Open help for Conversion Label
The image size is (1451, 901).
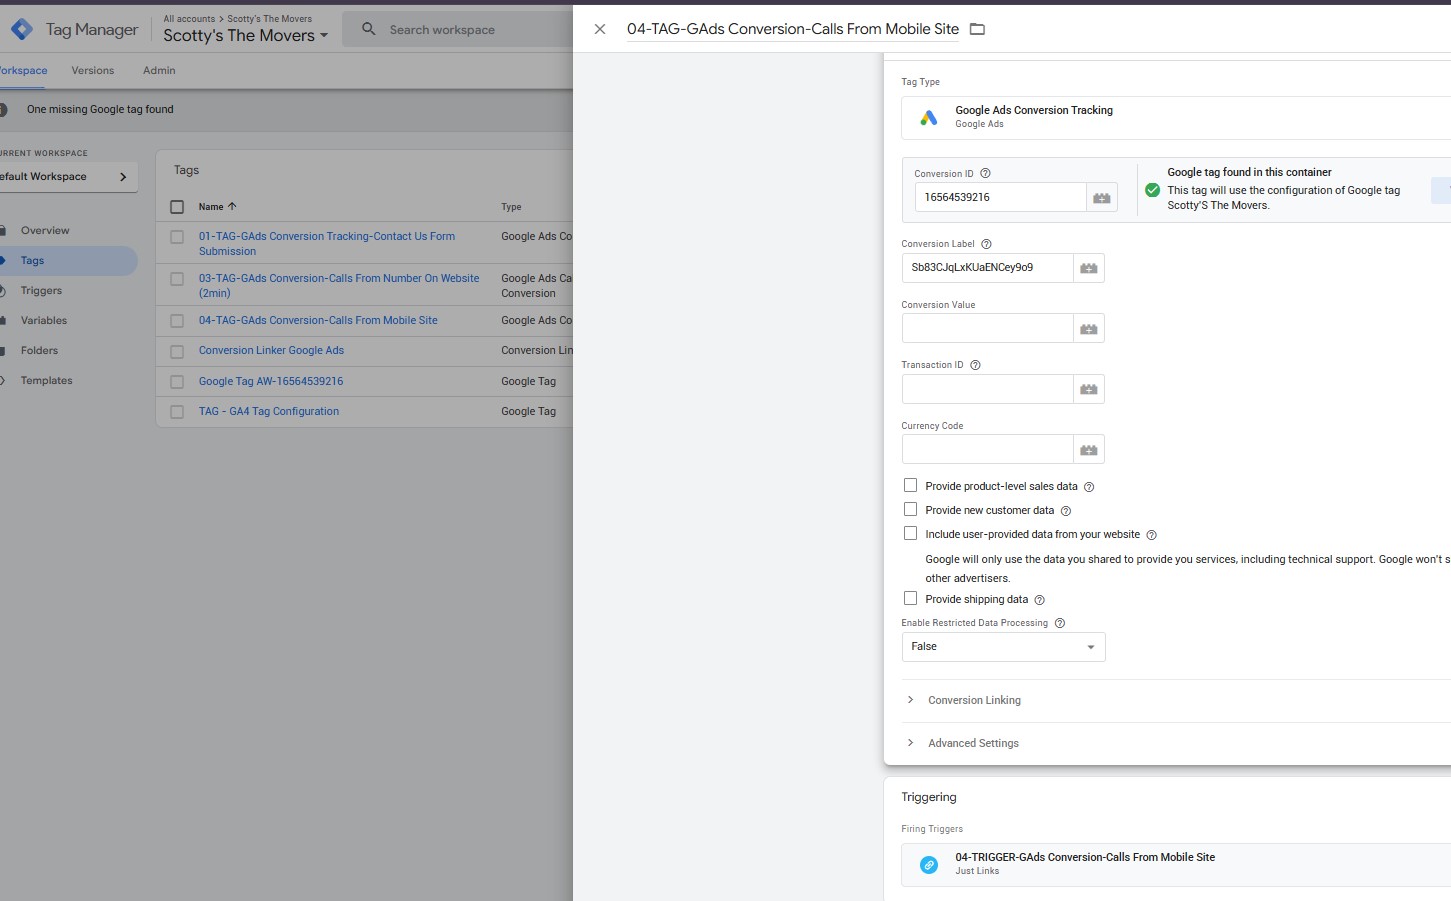(986, 244)
